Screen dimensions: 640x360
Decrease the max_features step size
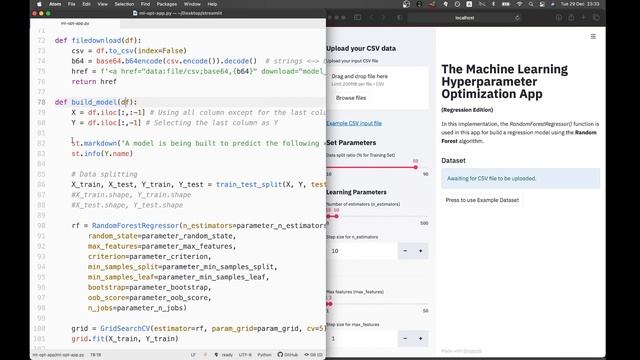pos(405,338)
